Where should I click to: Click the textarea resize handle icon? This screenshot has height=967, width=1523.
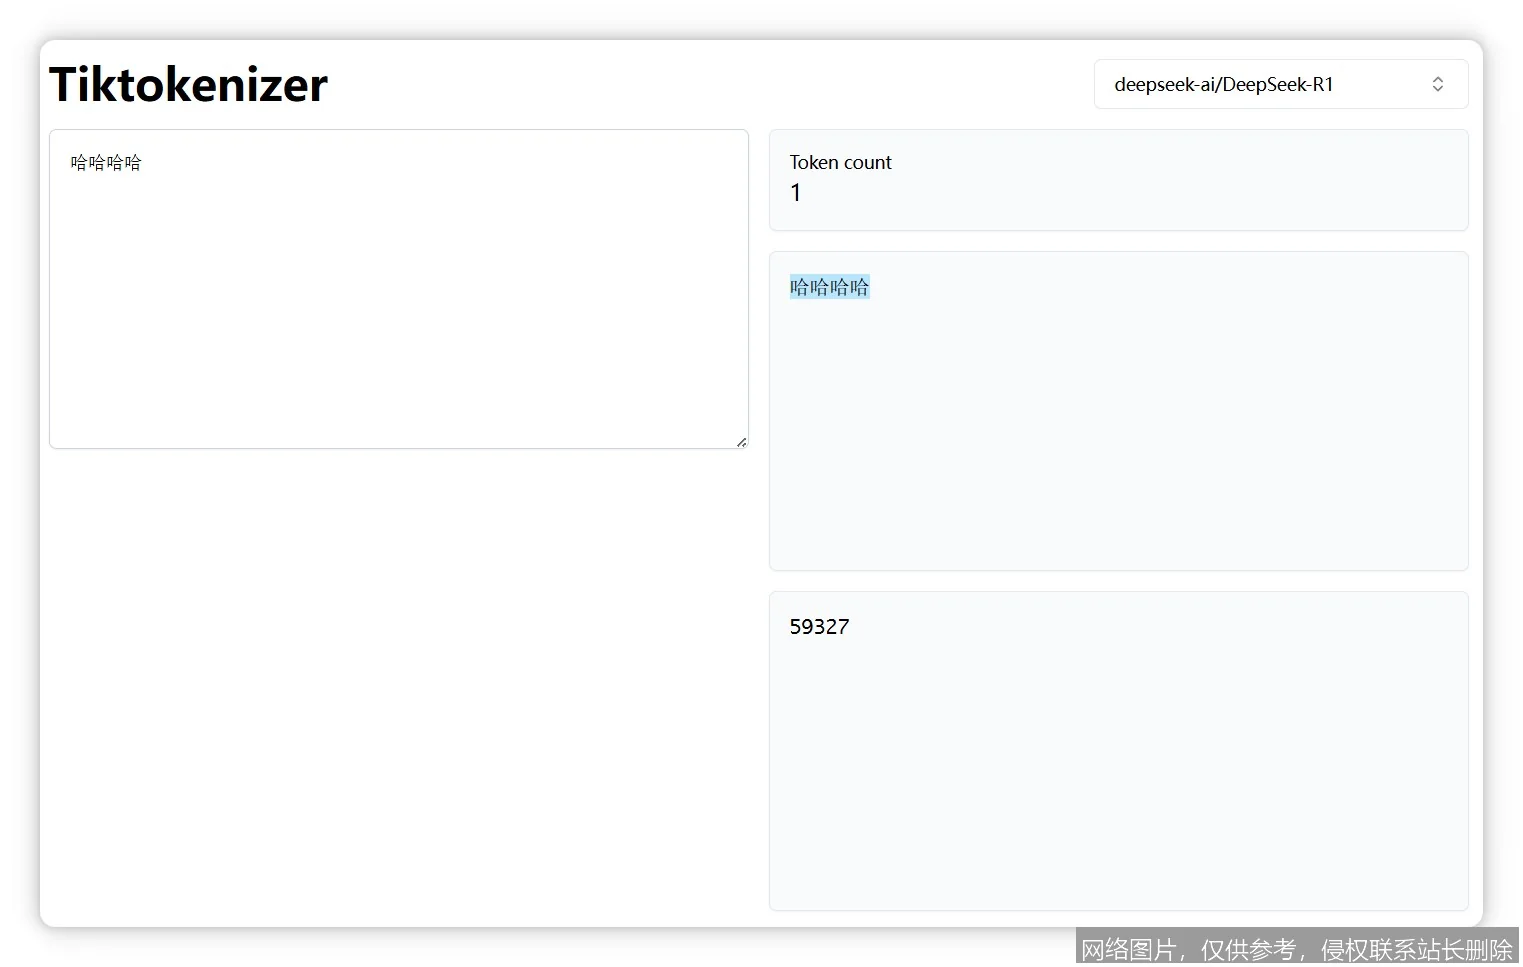point(741,442)
